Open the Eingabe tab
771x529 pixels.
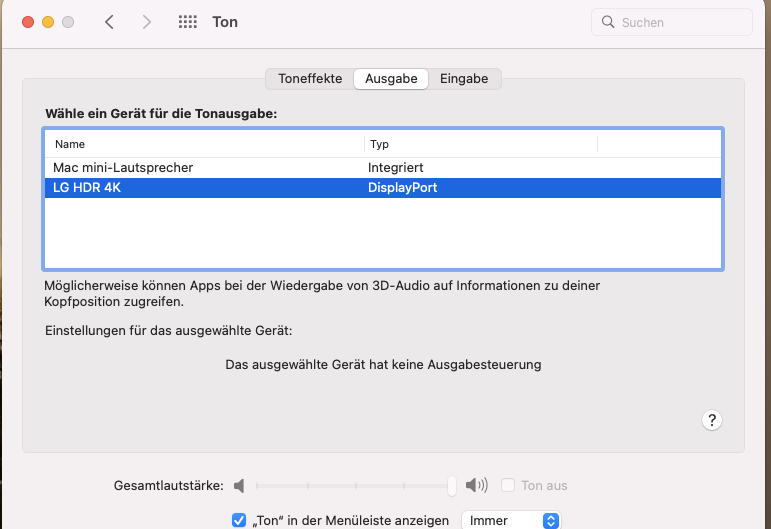[464, 78]
